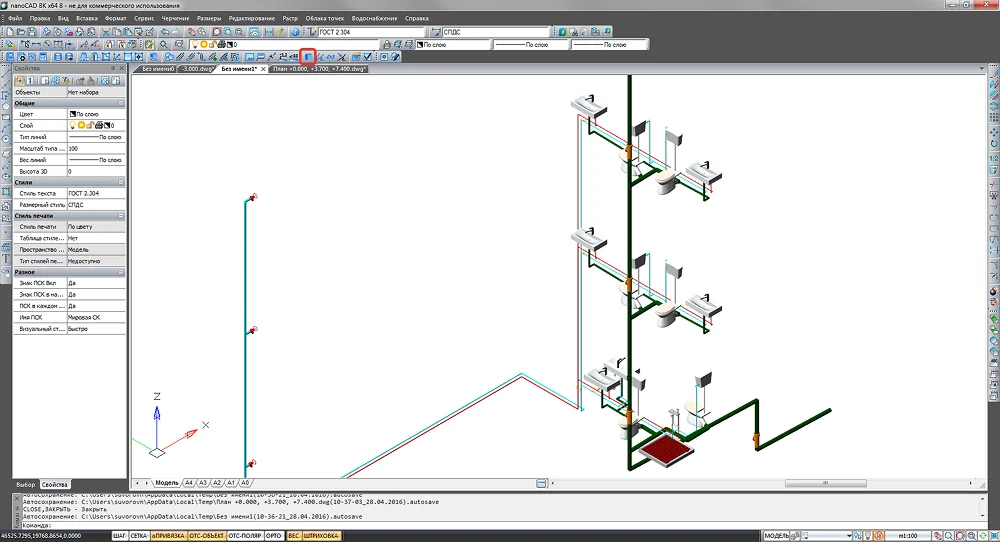This screenshot has width=1000, height=542.
Task: Click the blue Help question mark icon
Action: [295, 32]
